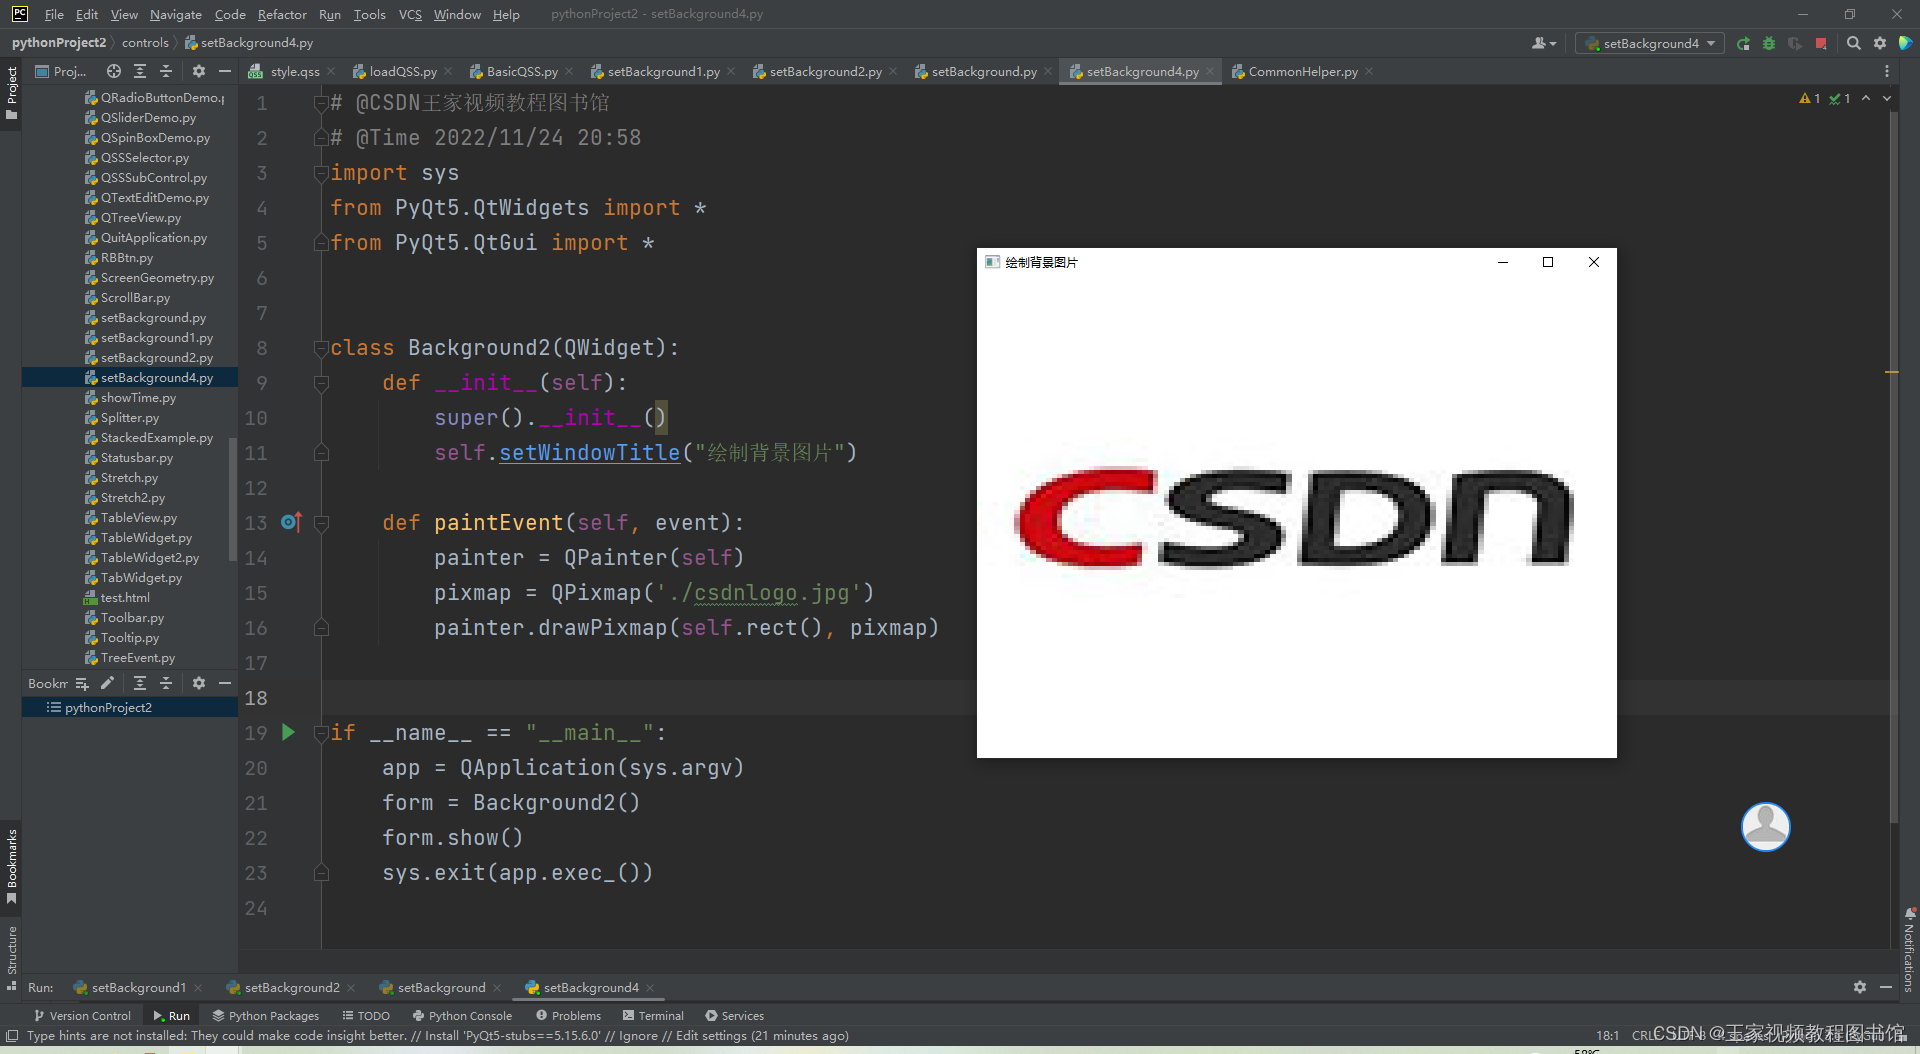Image resolution: width=1920 pixels, height=1054 pixels.
Task: Toggle the Project side tool window button
Action: pyautogui.click(x=11, y=93)
